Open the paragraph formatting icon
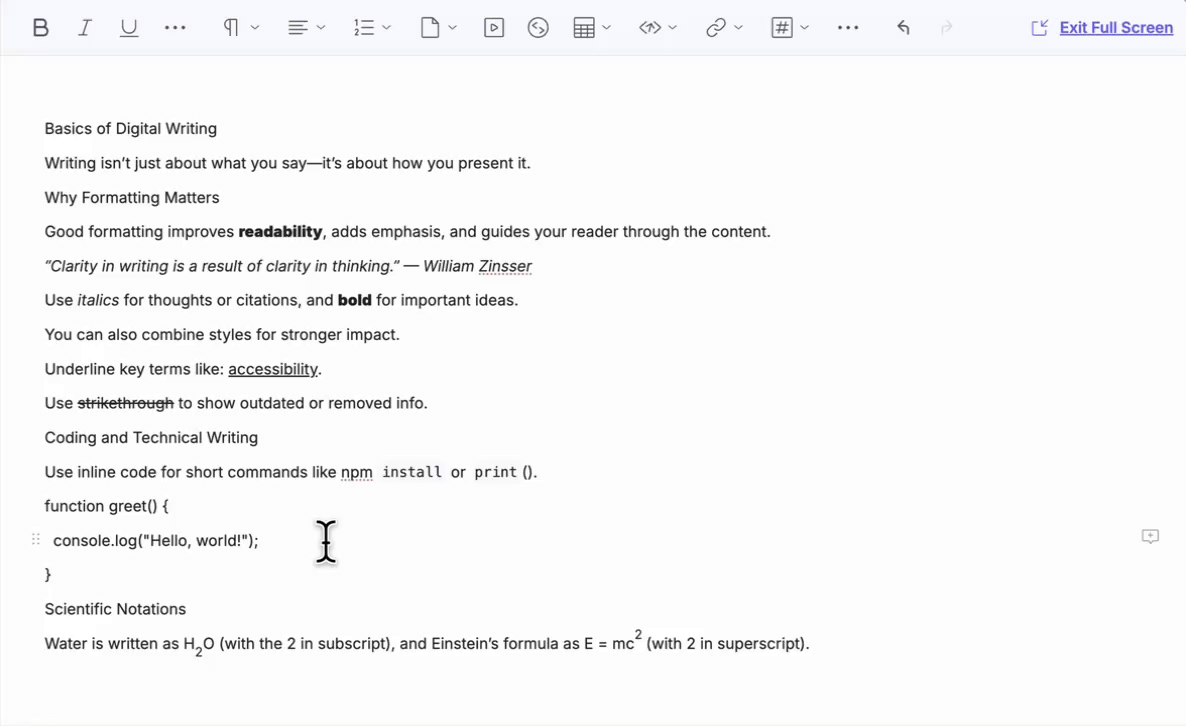This screenshot has width=1186, height=726. point(232,27)
